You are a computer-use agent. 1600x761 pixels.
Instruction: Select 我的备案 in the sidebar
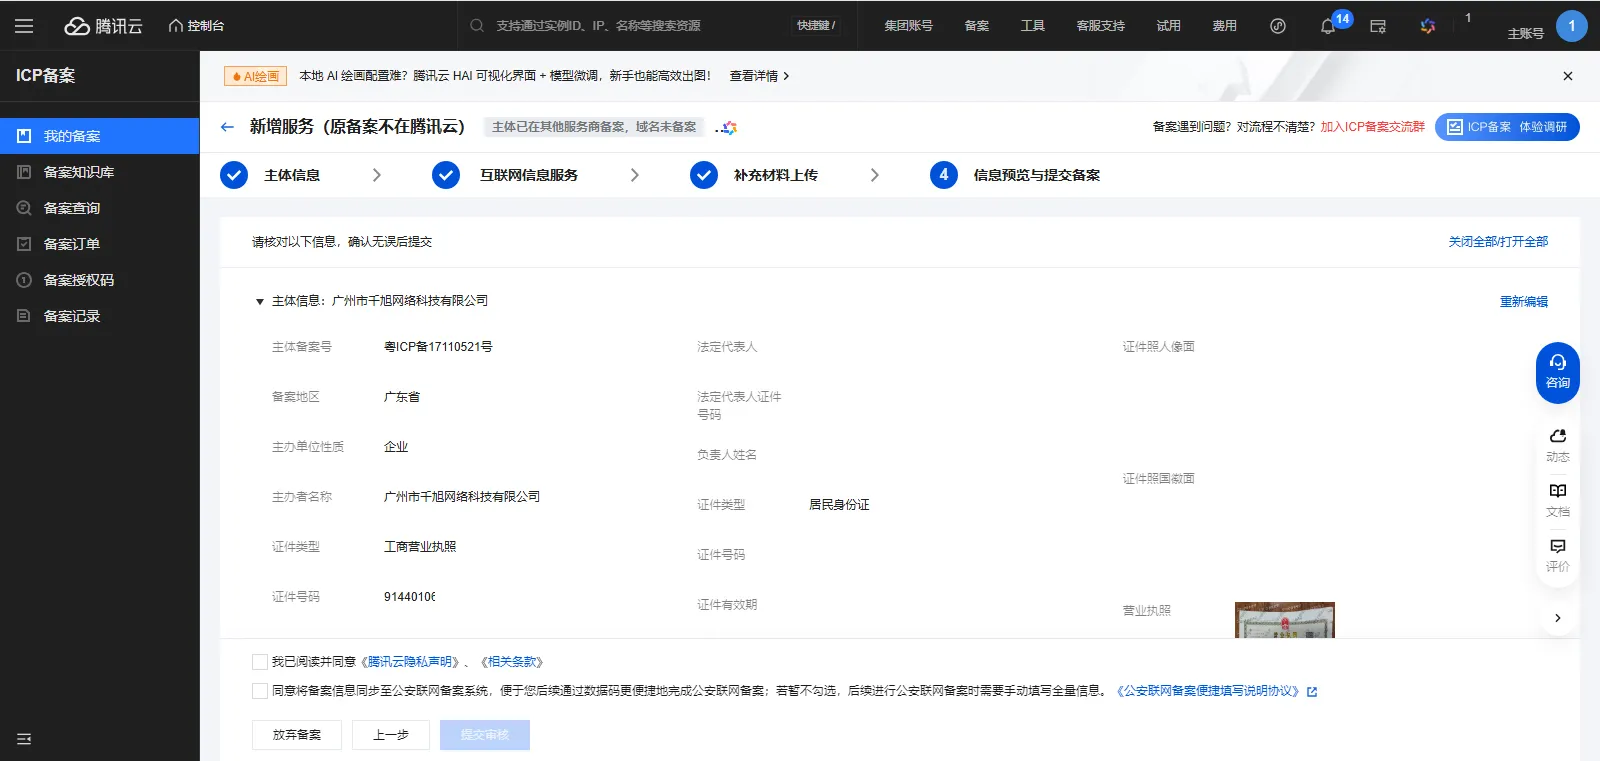[x=100, y=136]
